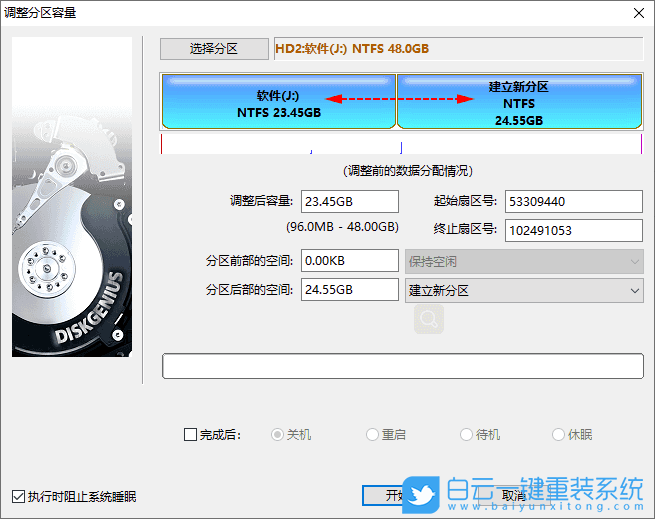The height and width of the screenshot is (519, 655).
Task: Click the 分区后部的空间 size field
Action: tap(349, 290)
